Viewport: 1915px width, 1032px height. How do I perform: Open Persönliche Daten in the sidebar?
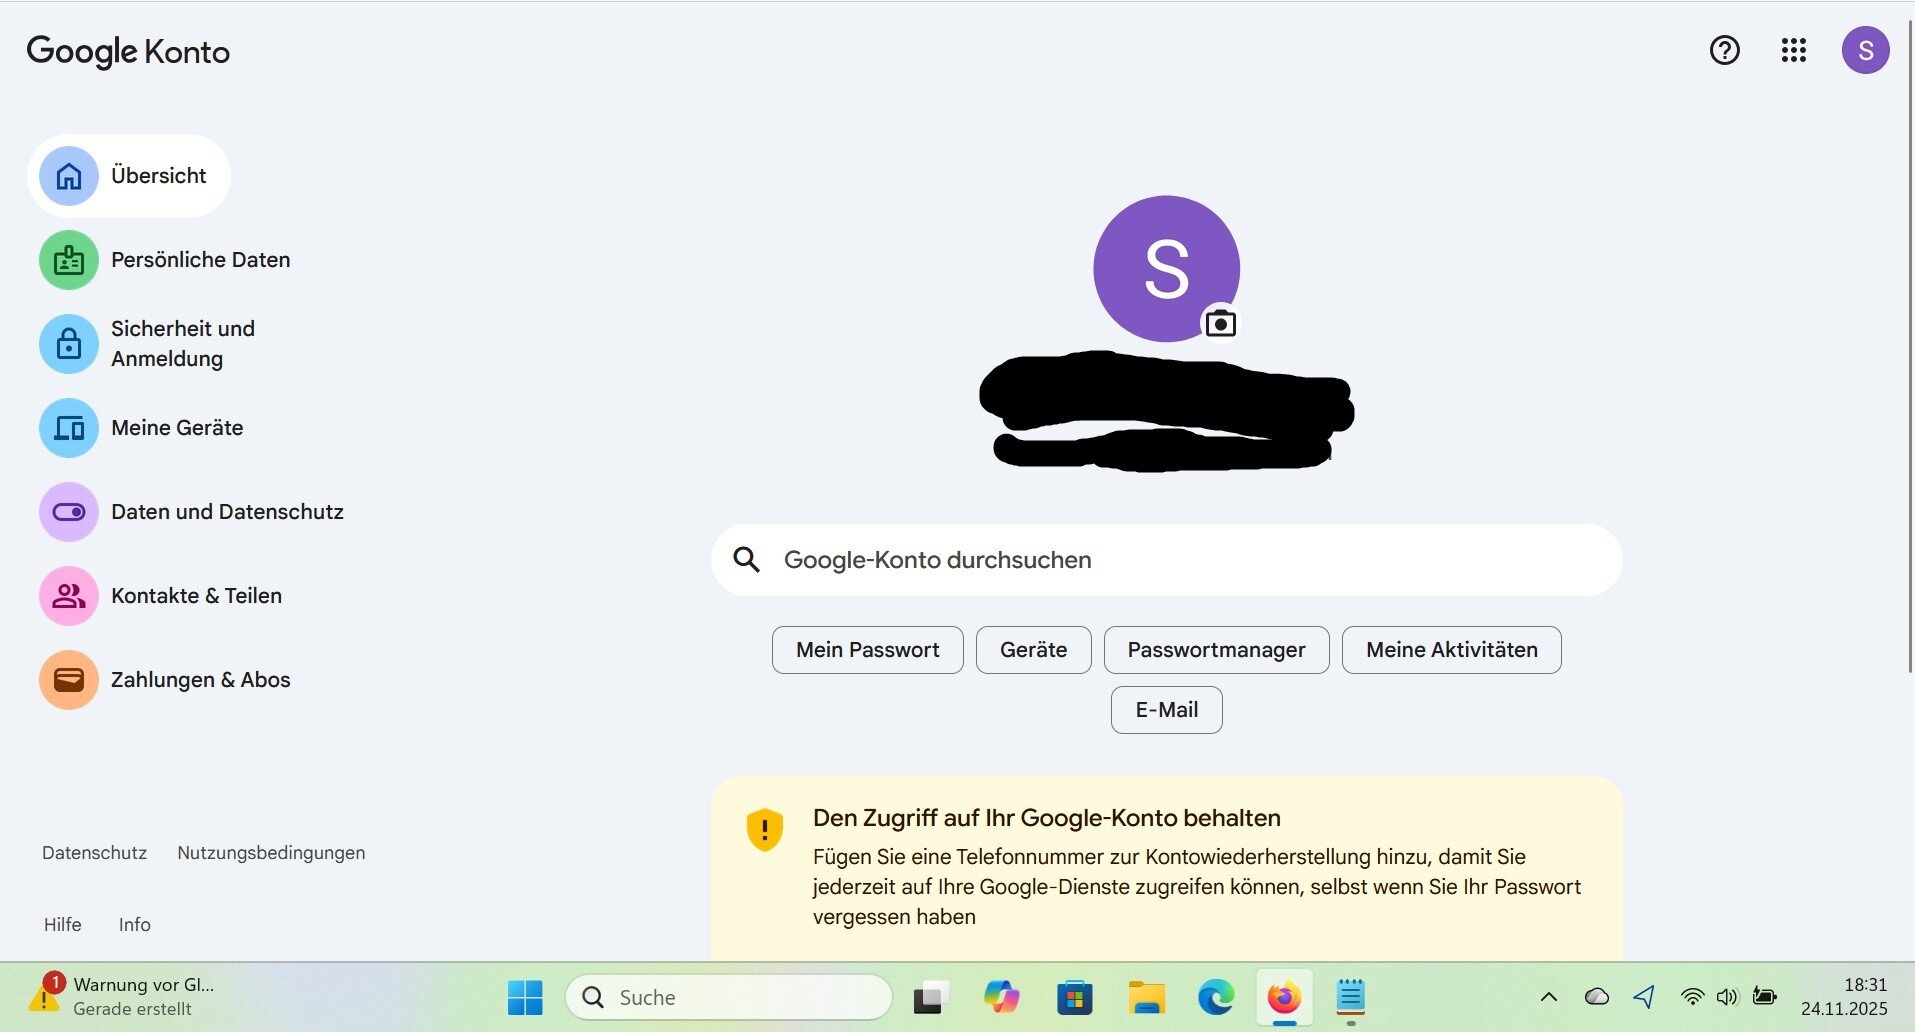200,260
